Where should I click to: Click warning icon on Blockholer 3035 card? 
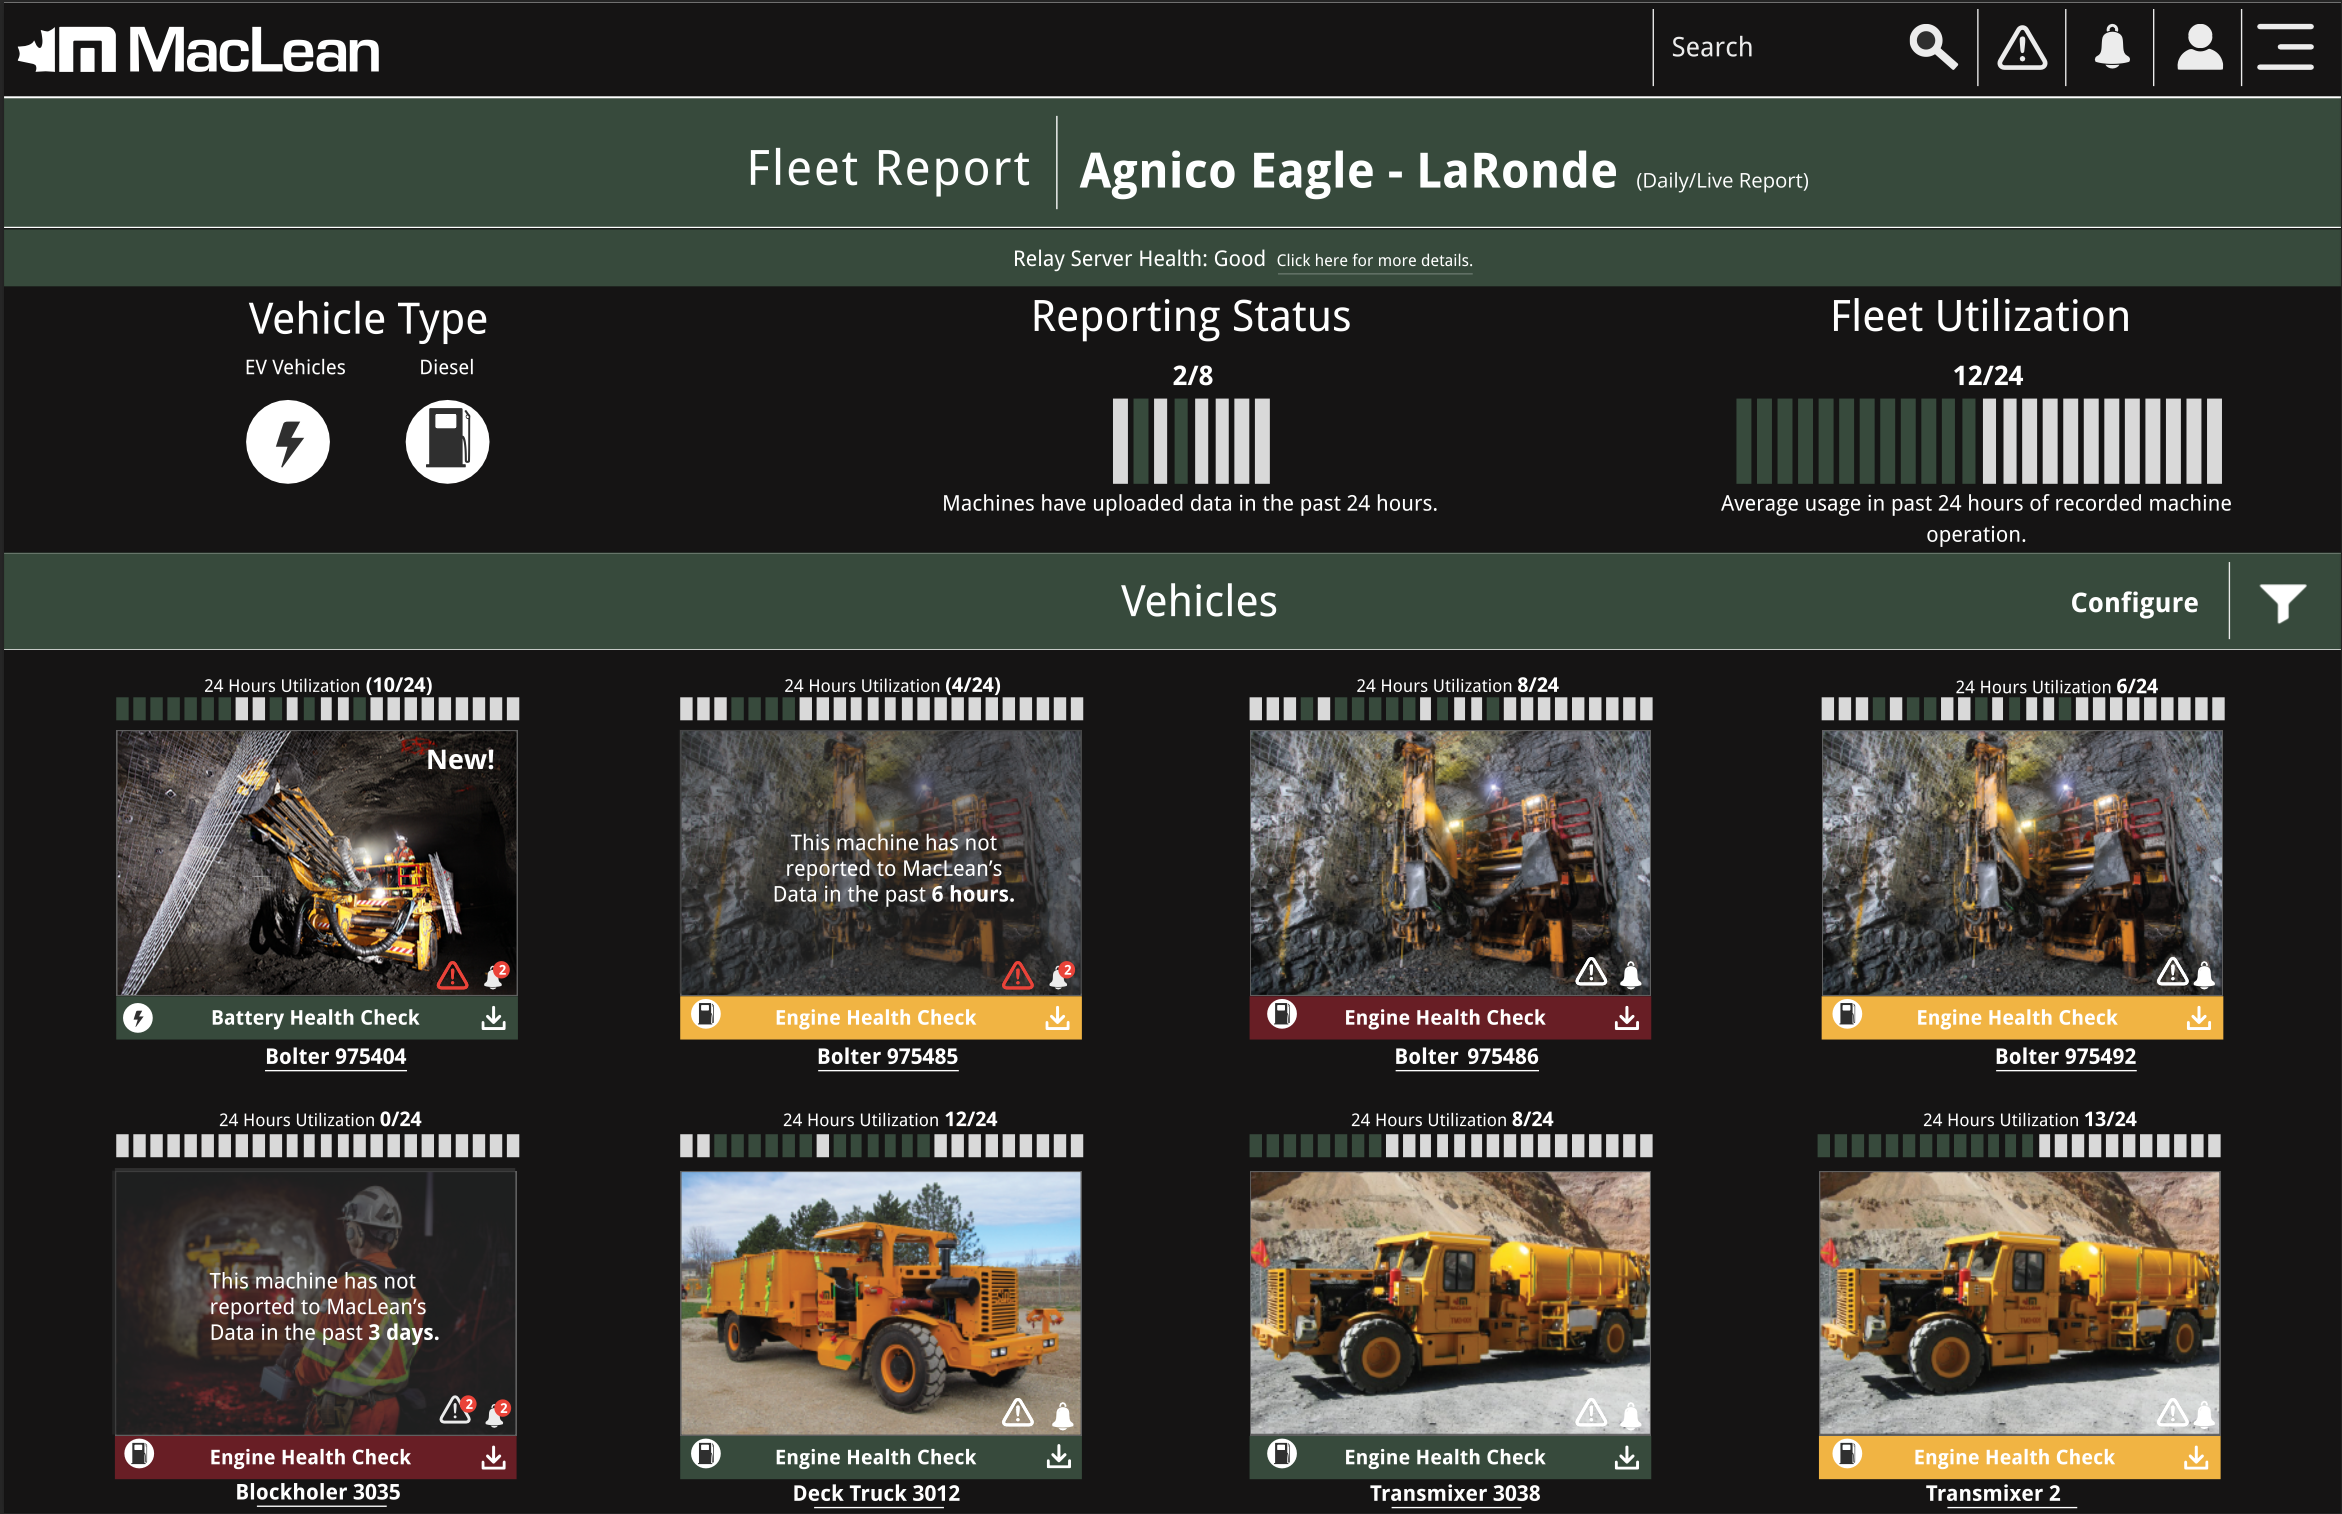point(456,1410)
